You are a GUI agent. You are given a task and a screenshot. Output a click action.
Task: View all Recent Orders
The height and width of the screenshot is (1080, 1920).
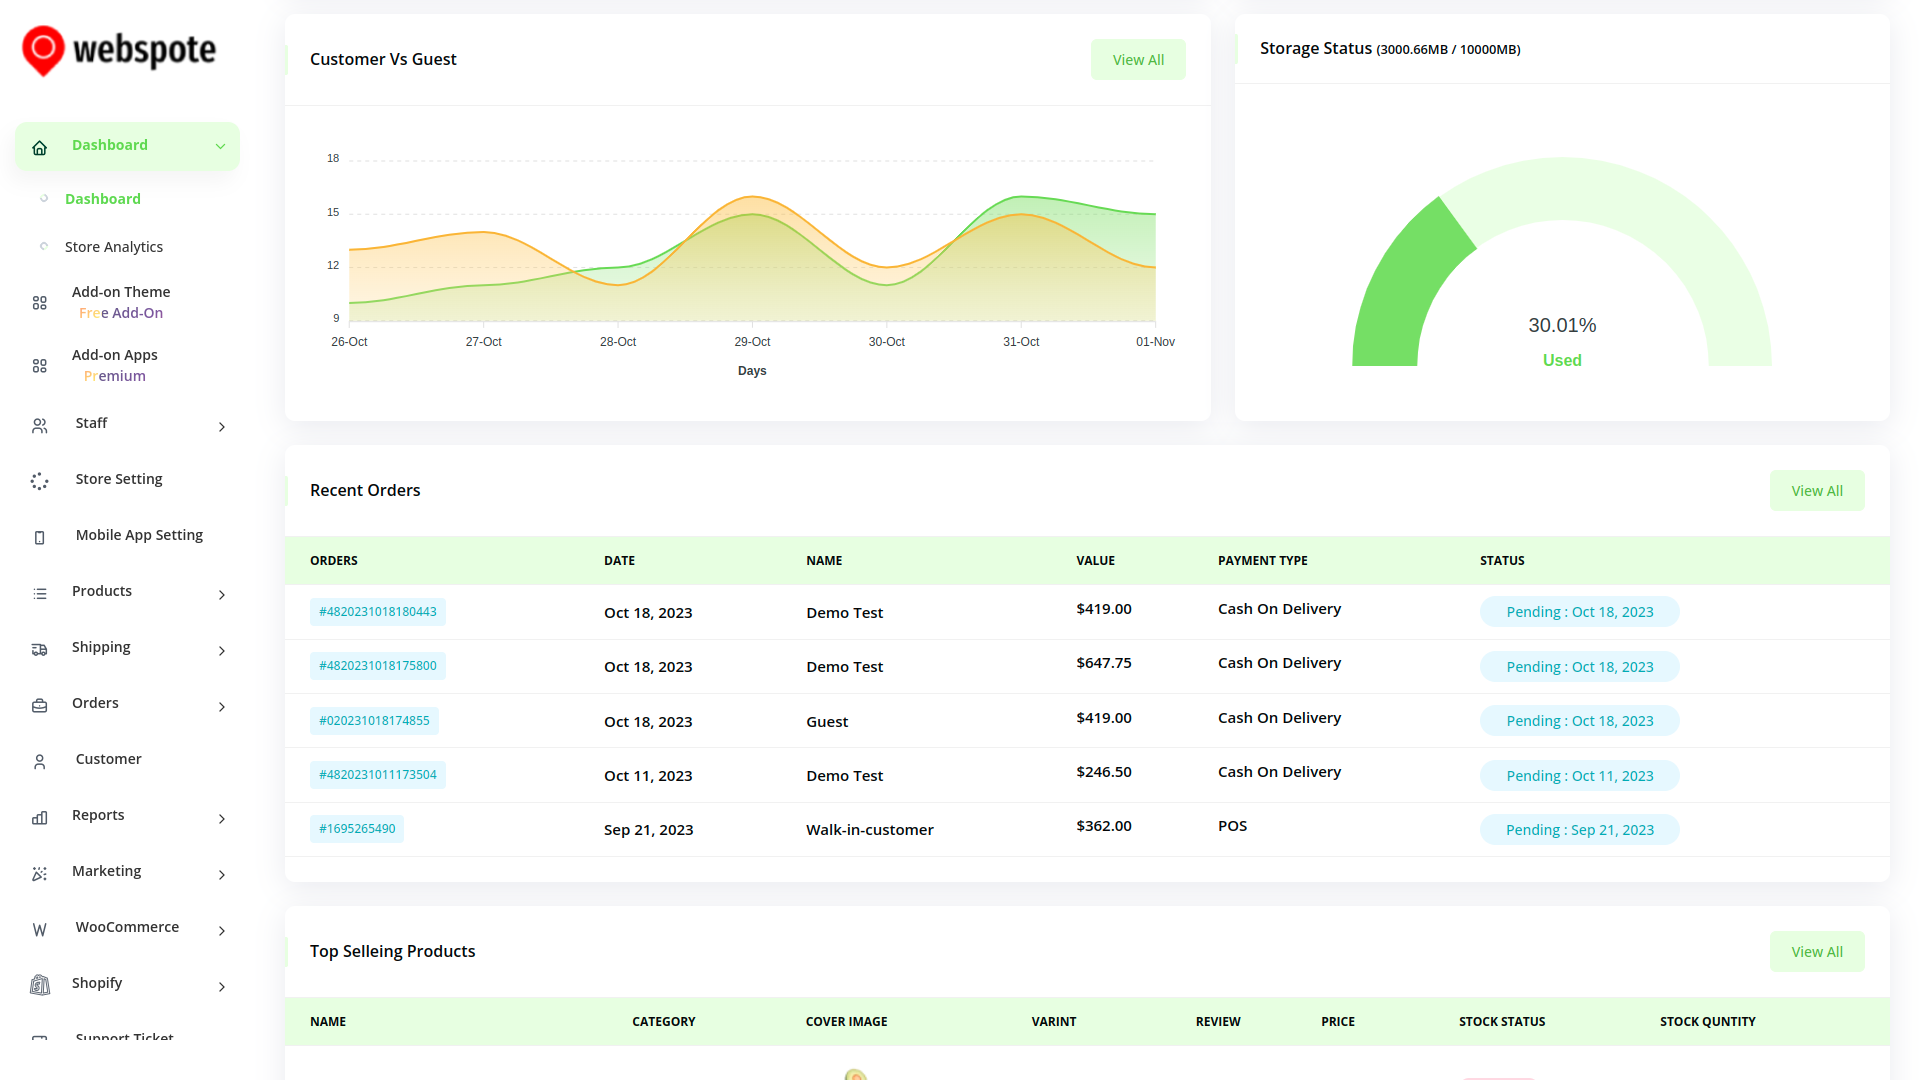tap(1816, 491)
